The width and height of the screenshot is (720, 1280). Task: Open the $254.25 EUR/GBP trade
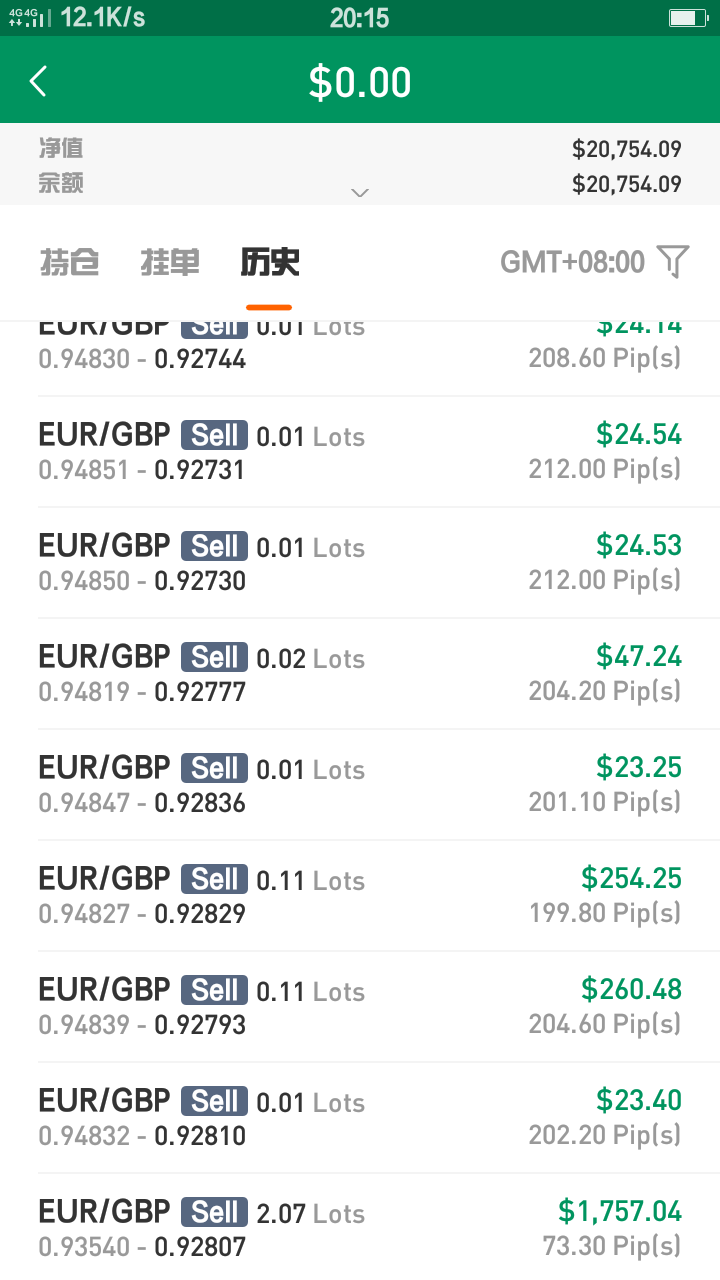360,896
